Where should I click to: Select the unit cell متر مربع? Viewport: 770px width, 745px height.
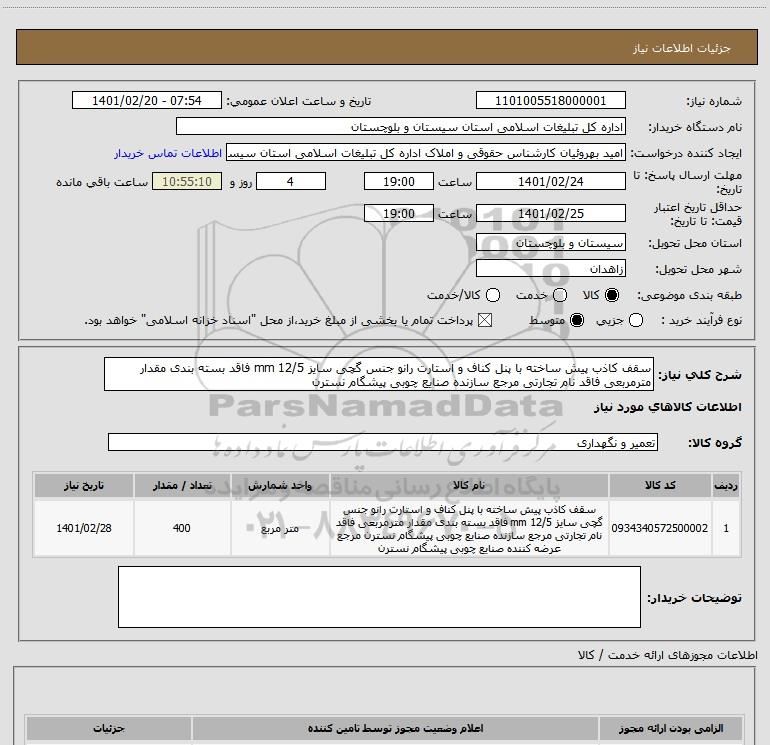[x=280, y=528]
